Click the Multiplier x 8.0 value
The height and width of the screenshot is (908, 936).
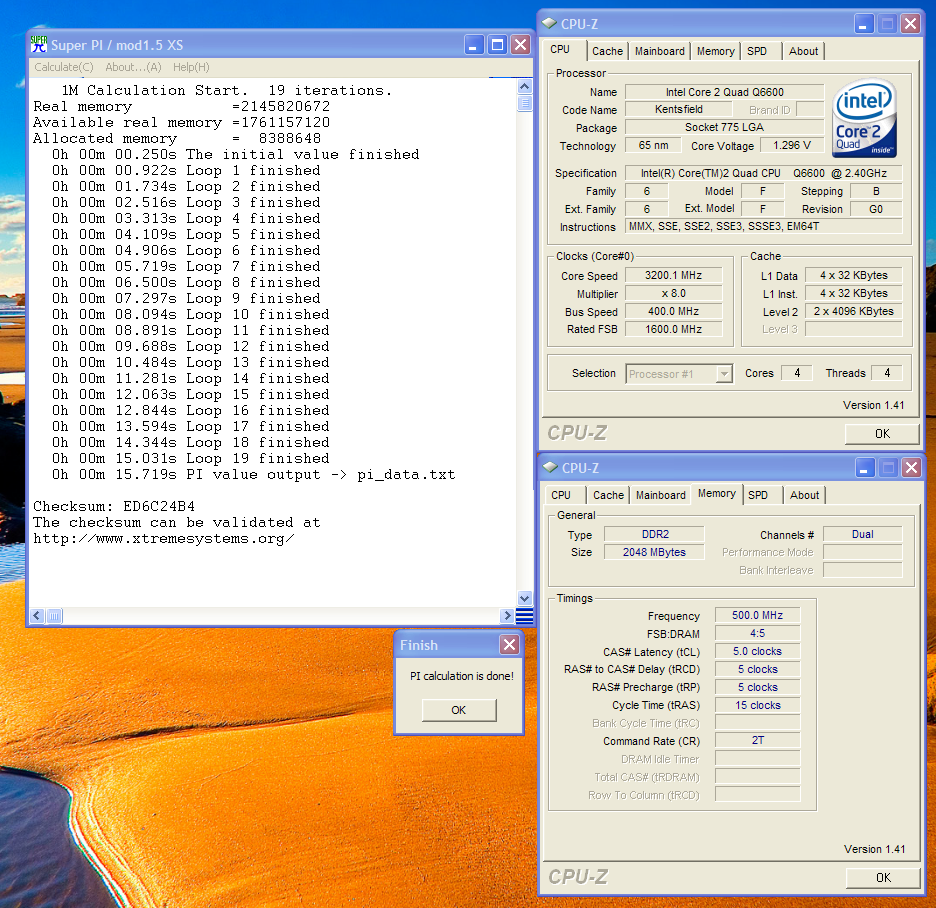pos(673,293)
